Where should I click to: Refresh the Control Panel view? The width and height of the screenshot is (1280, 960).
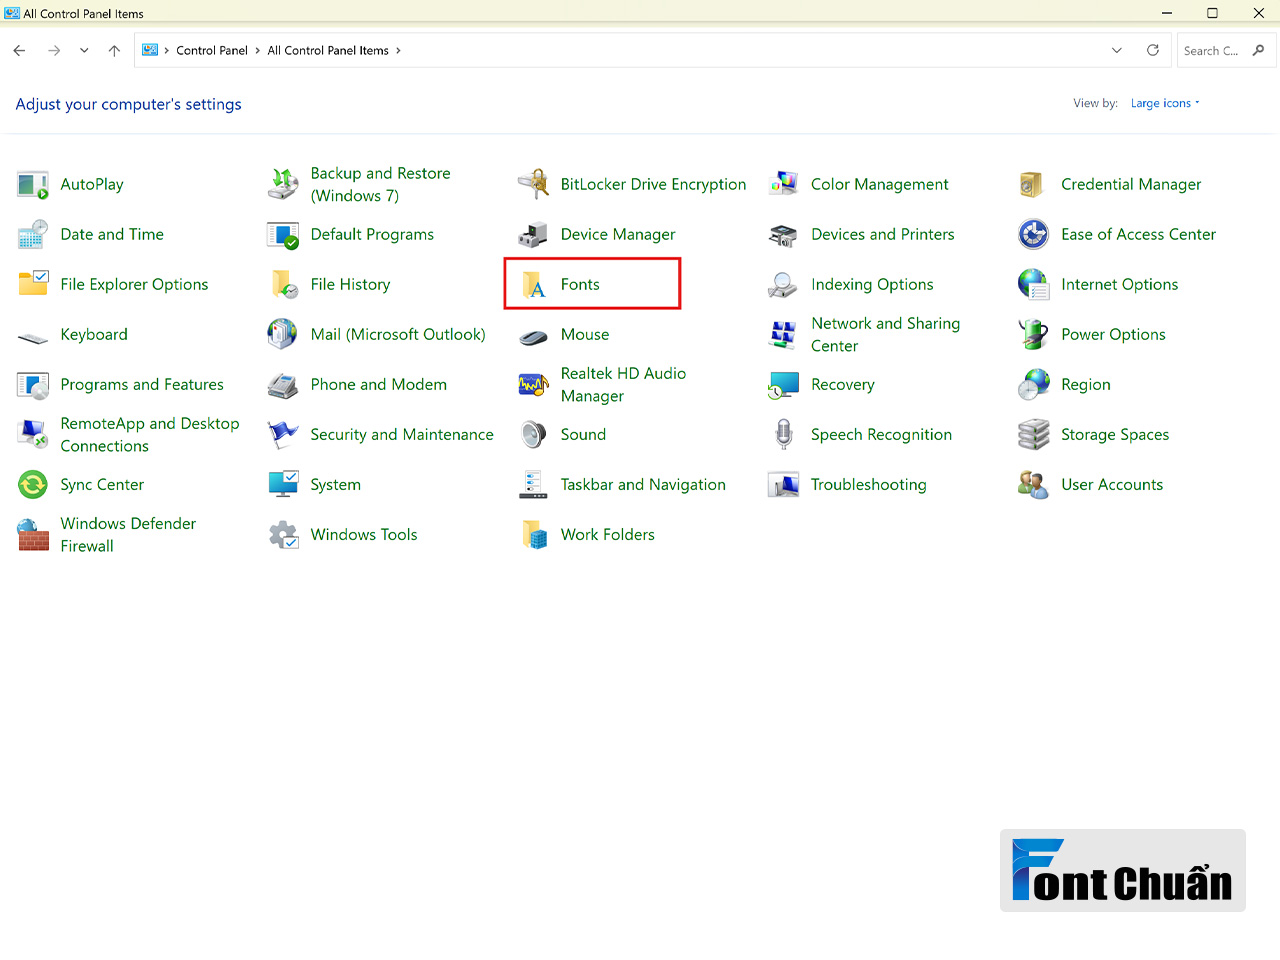[1153, 50]
